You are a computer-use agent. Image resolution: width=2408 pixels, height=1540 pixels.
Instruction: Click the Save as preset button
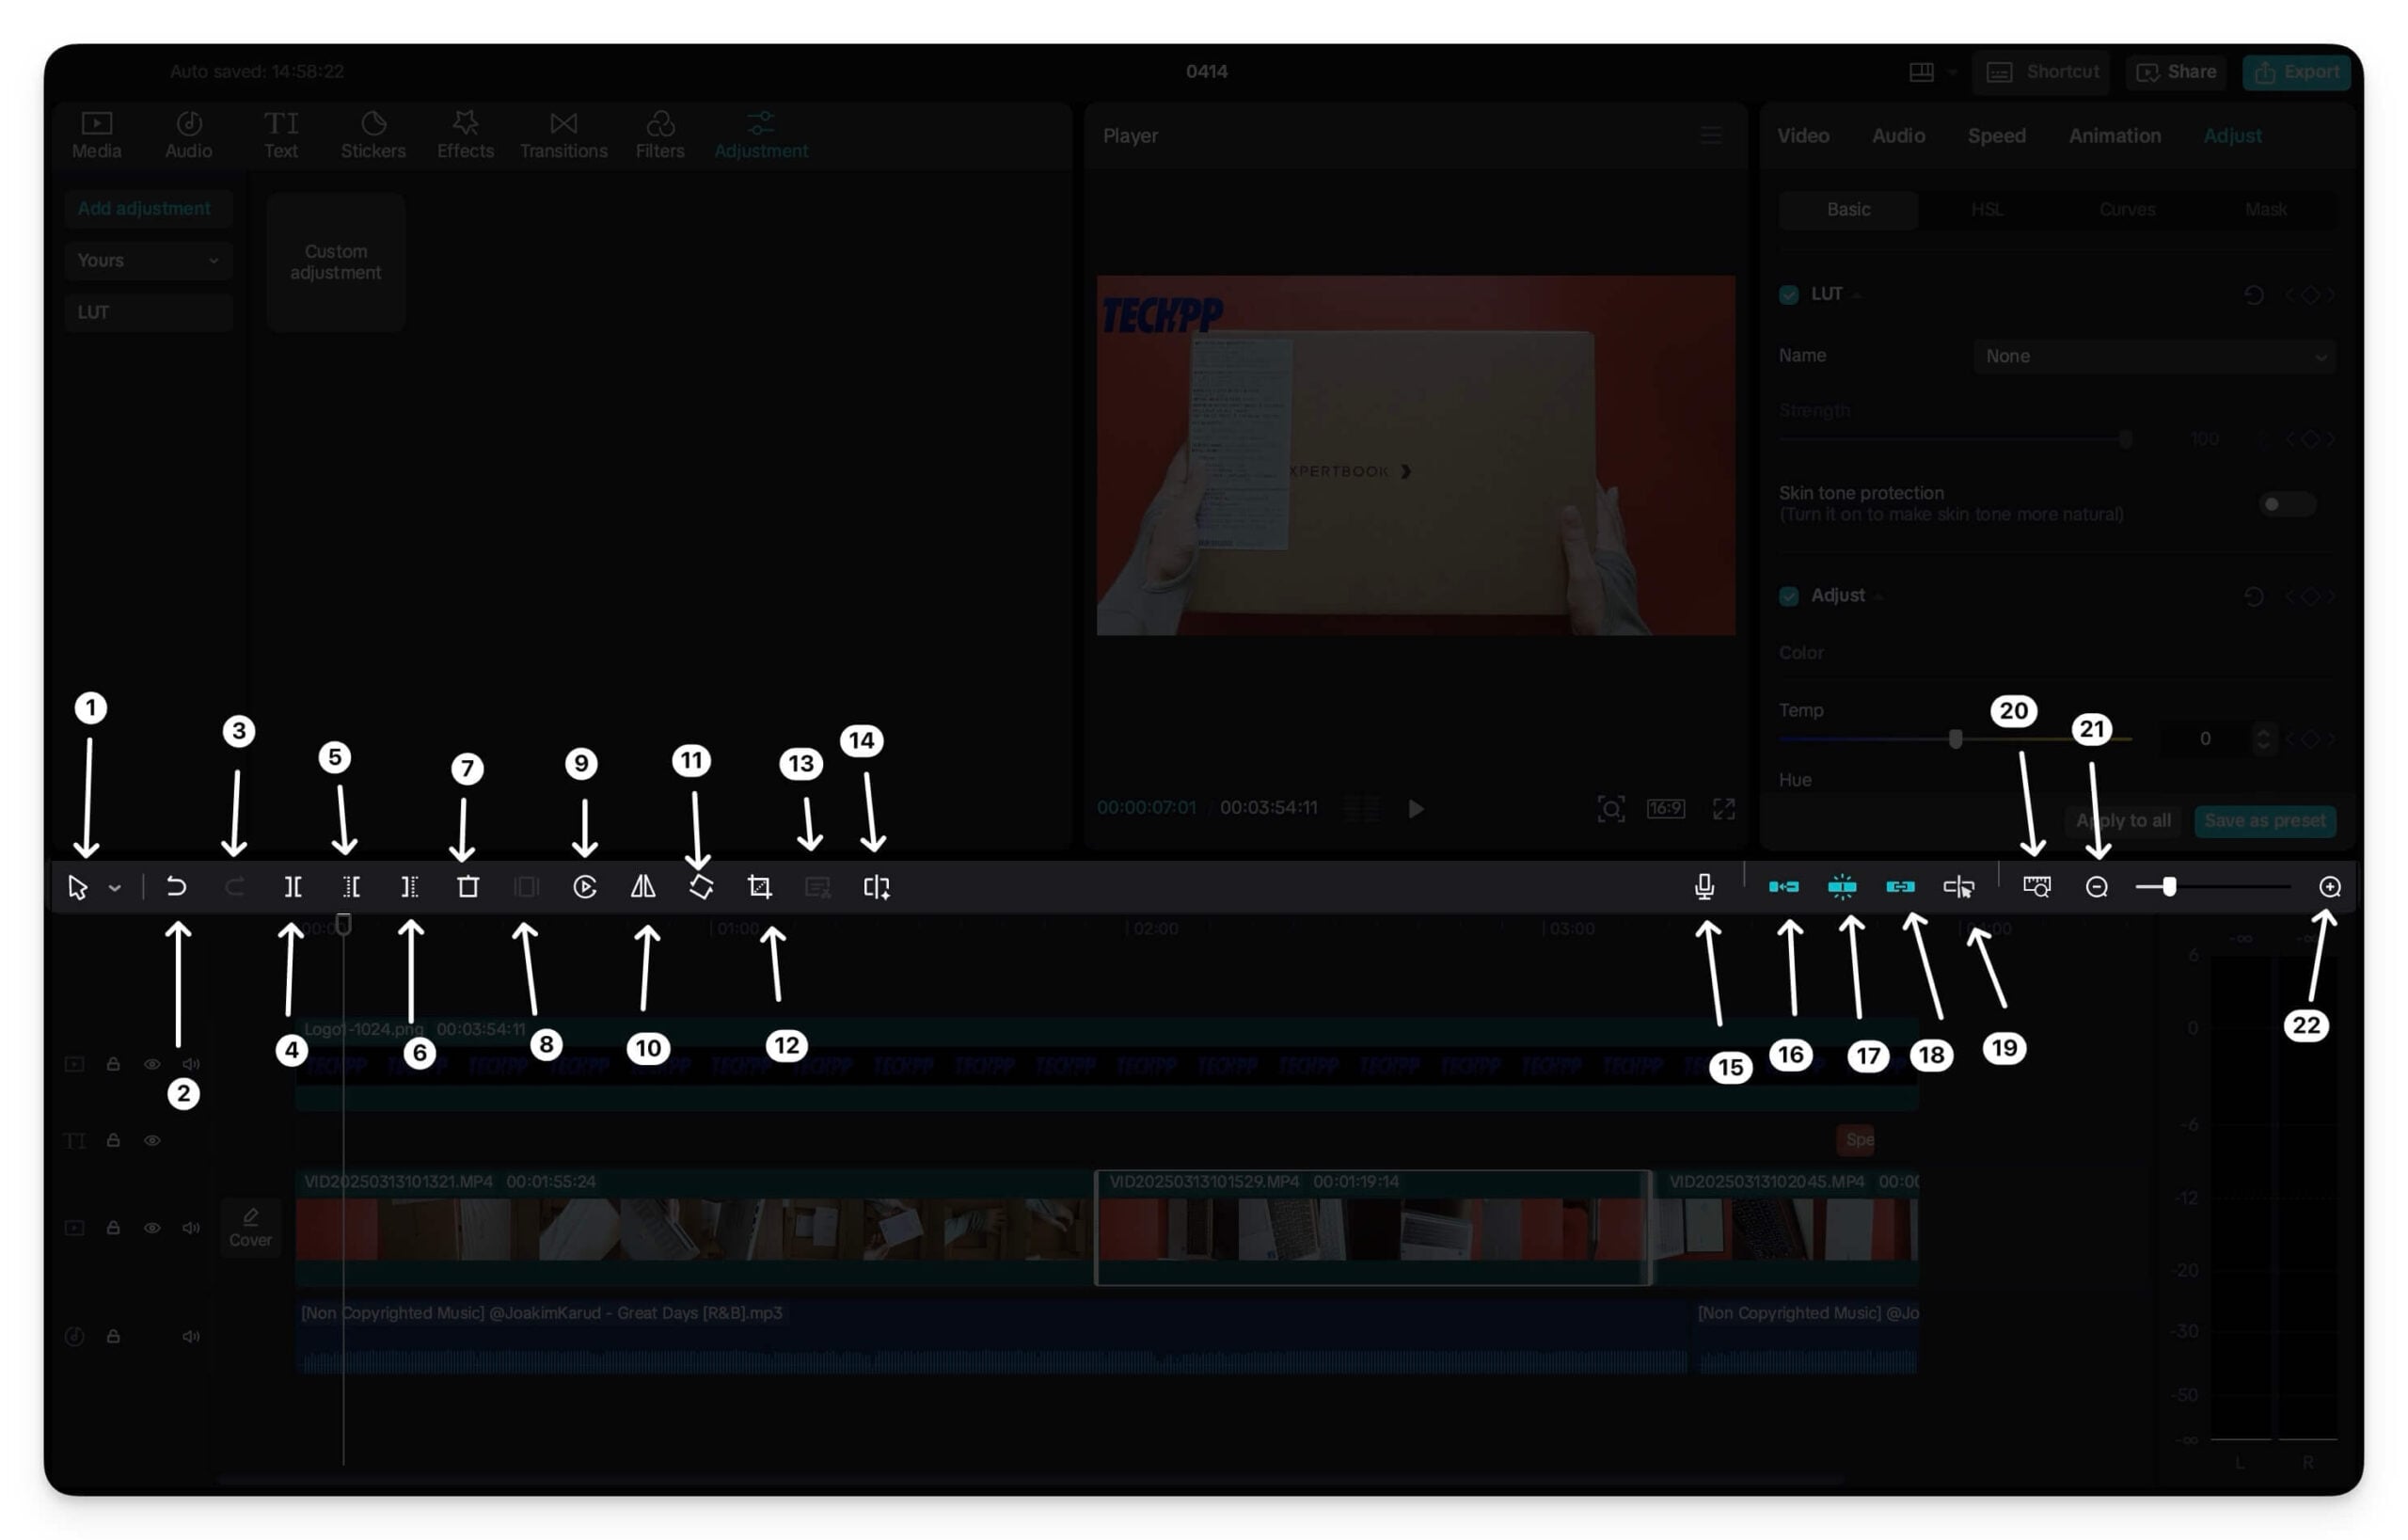click(x=2265, y=821)
